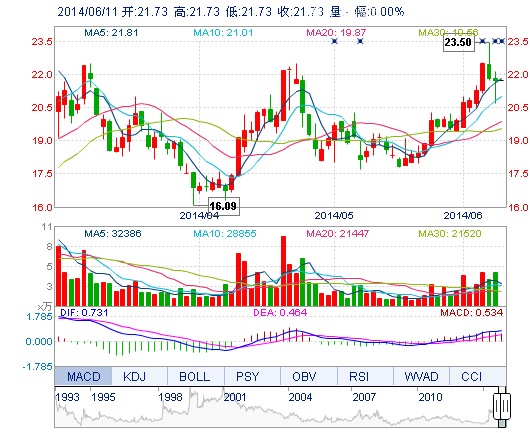Select 2007 on the overview timeline
This screenshot has height=433, width=530.
coord(364,397)
